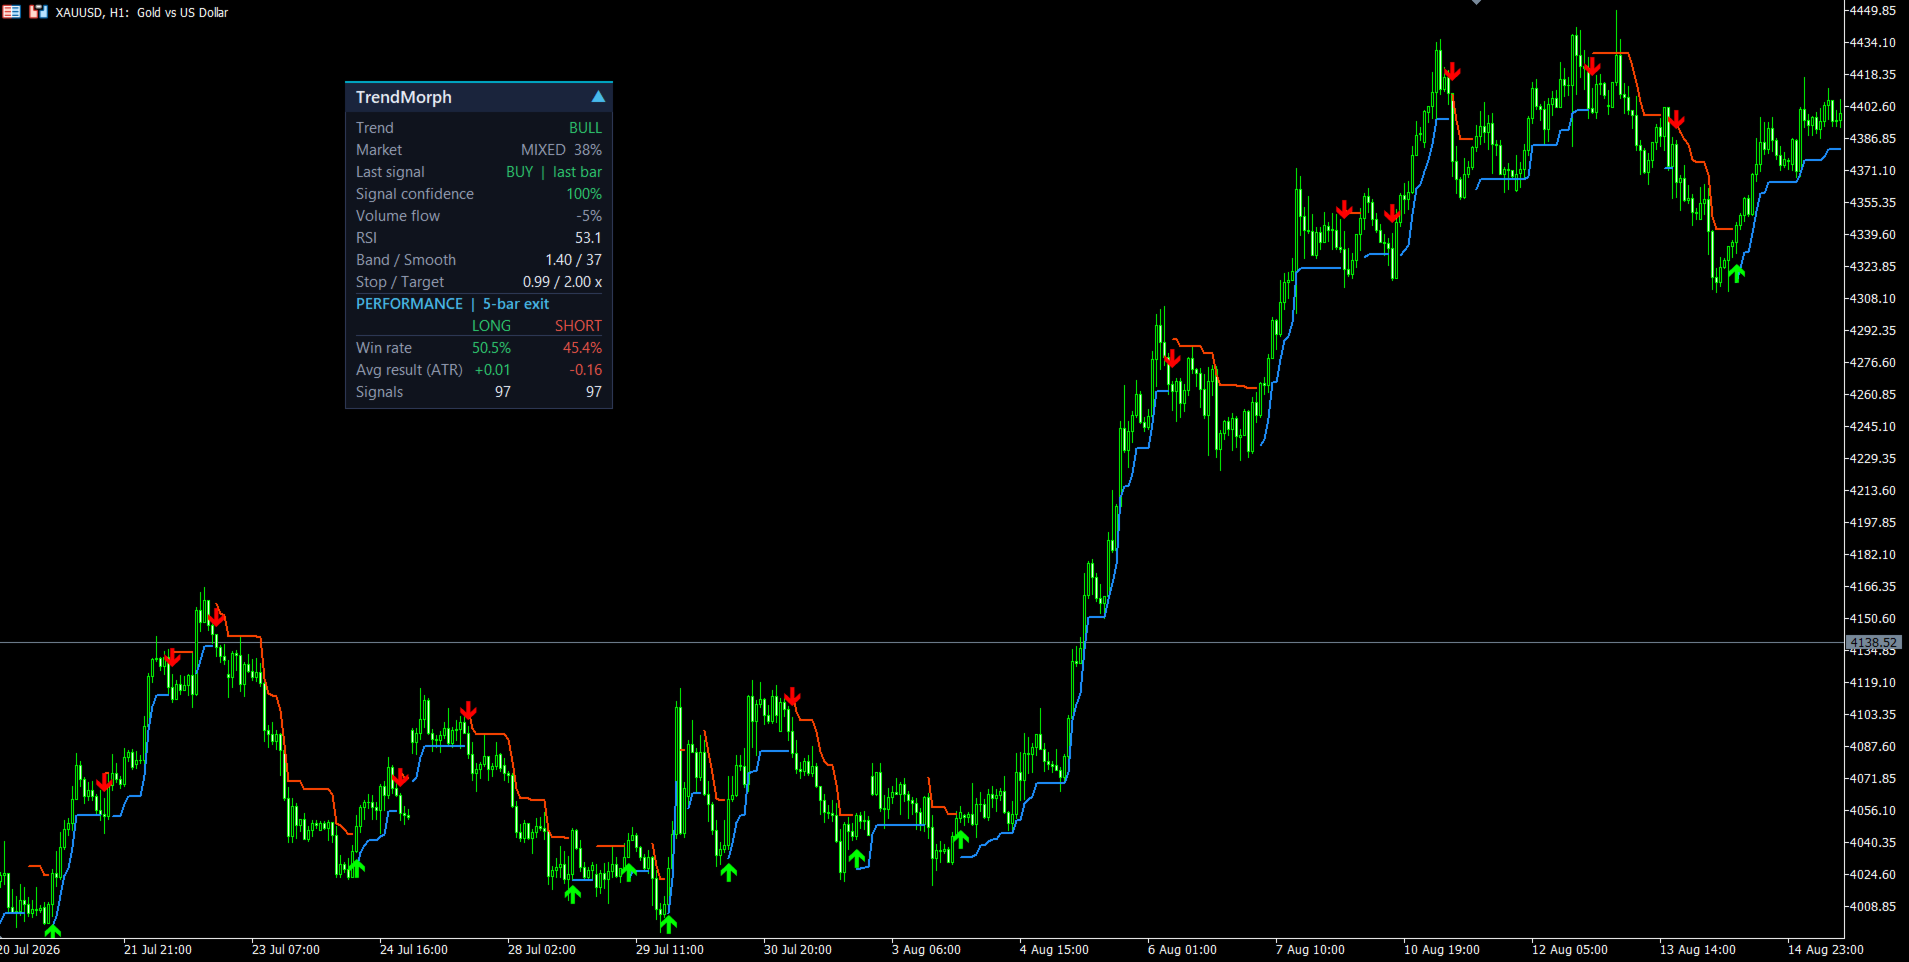Click the 29 Jul 11:00 time label
The height and width of the screenshot is (962, 1909).
pyautogui.click(x=670, y=950)
